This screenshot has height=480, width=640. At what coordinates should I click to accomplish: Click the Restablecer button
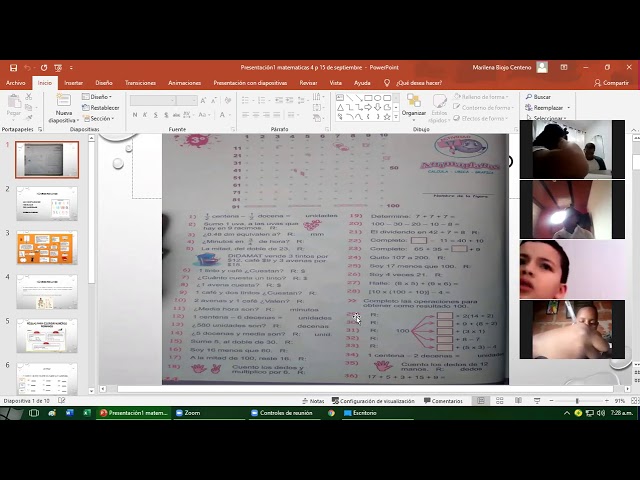click(101, 108)
